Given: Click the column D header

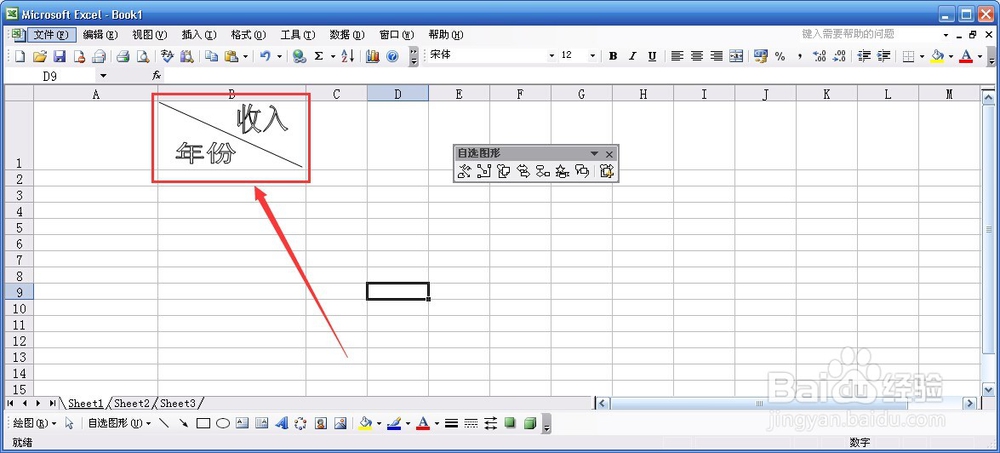Looking at the screenshot, I should [397, 94].
